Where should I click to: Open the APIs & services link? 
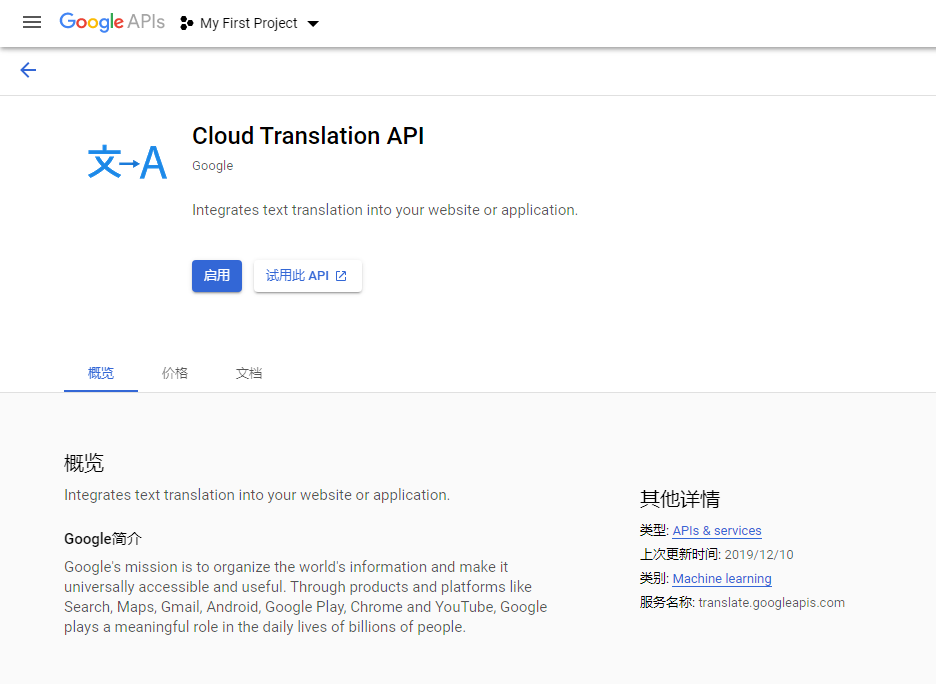pos(717,531)
